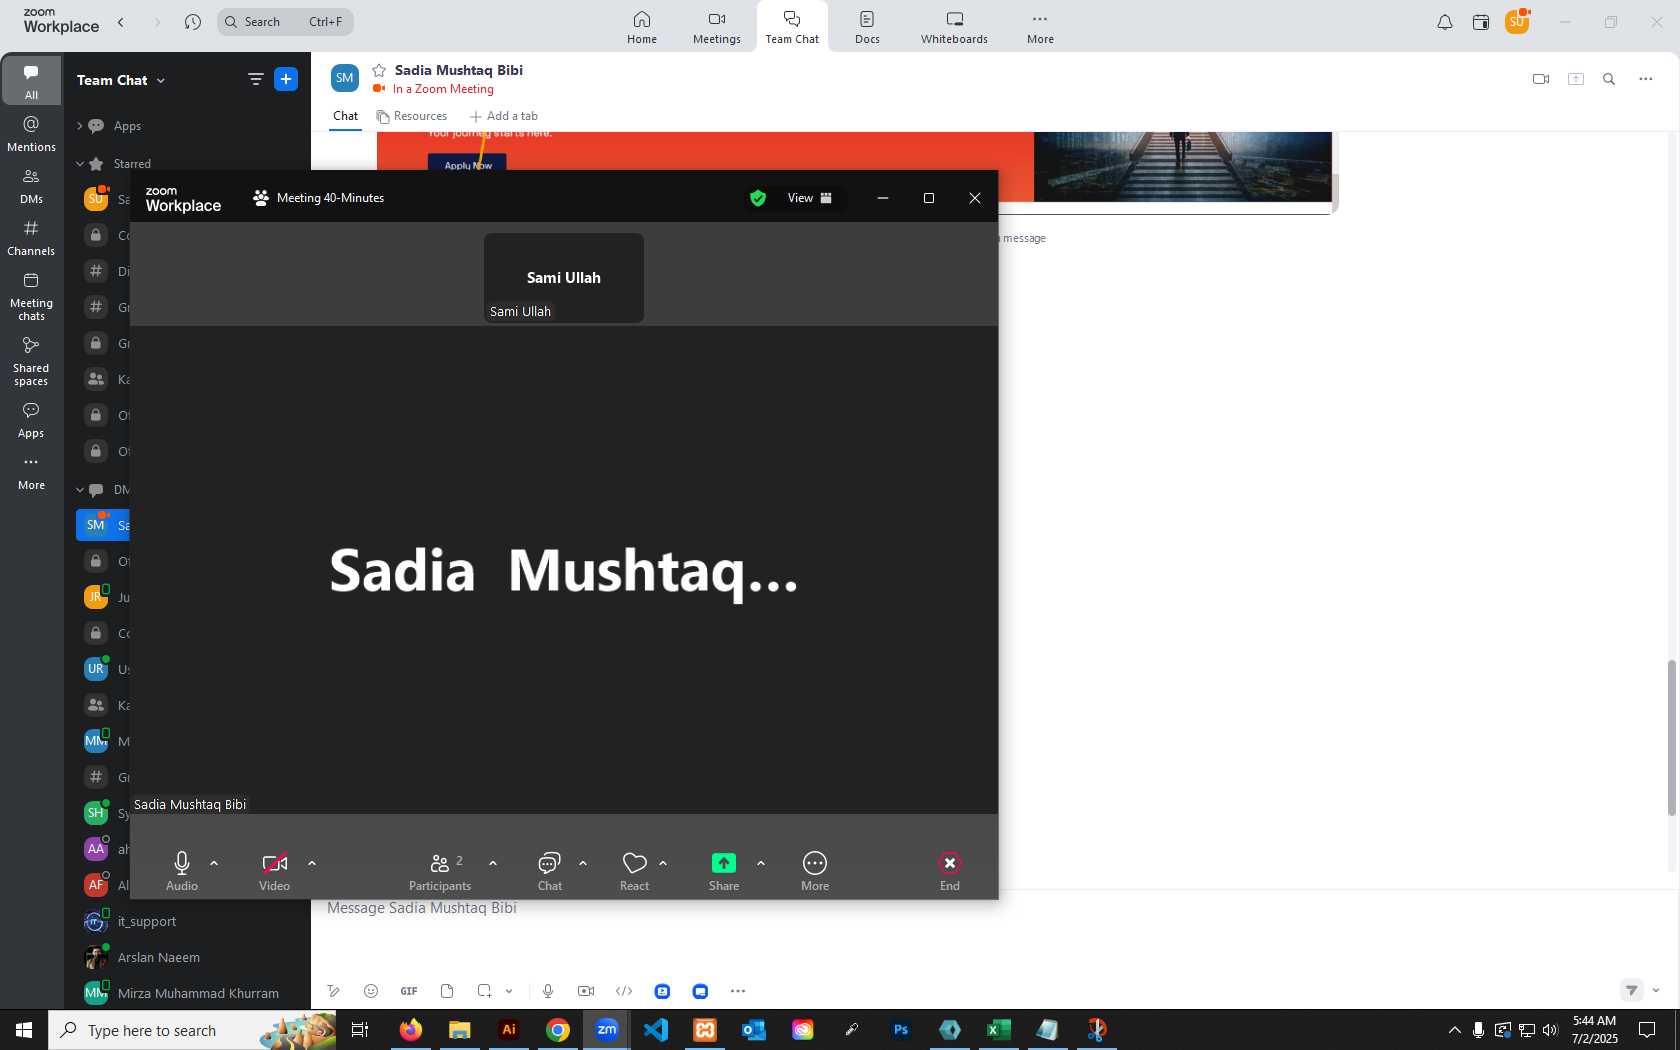Viewport: 1680px width, 1050px height.
Task: Open Channels in left sidebar
Action: point(31,237)
